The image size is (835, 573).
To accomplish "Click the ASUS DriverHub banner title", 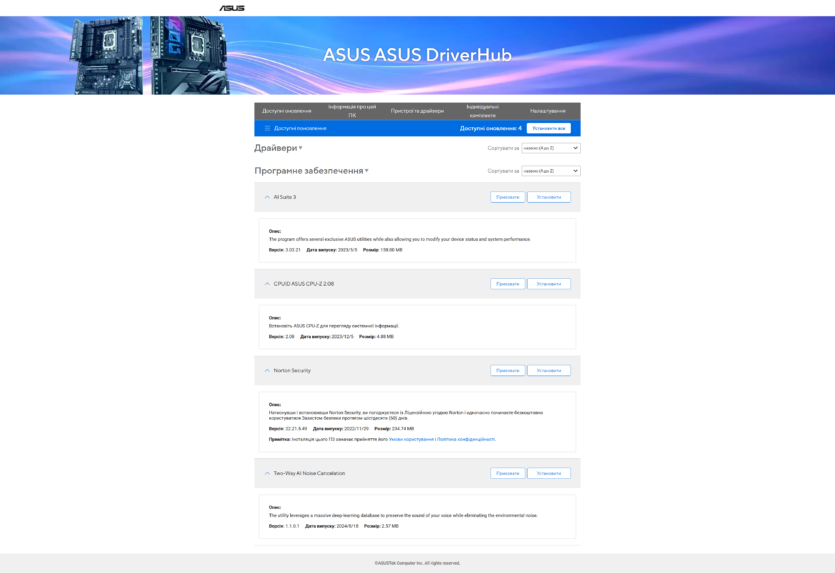I will (417, 55).
